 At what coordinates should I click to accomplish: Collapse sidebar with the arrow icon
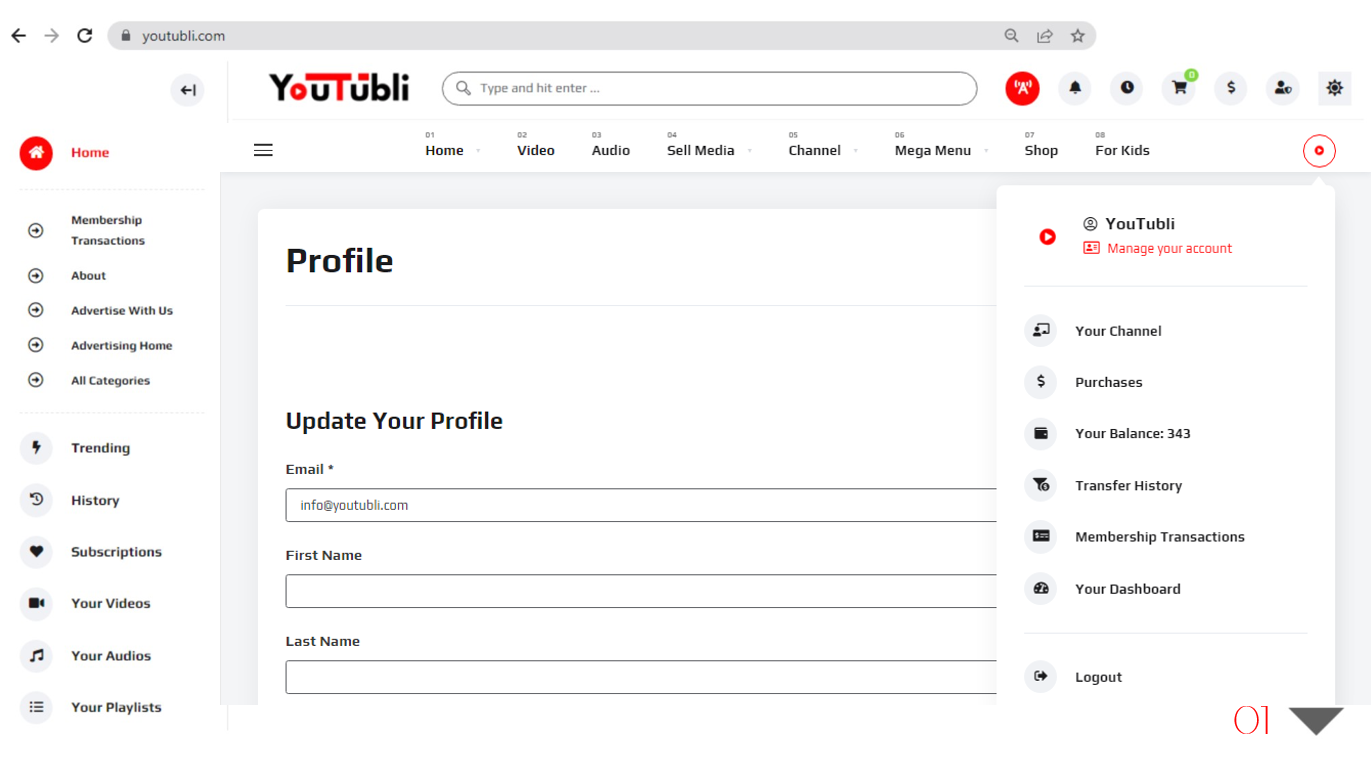(x=187, y=90)
